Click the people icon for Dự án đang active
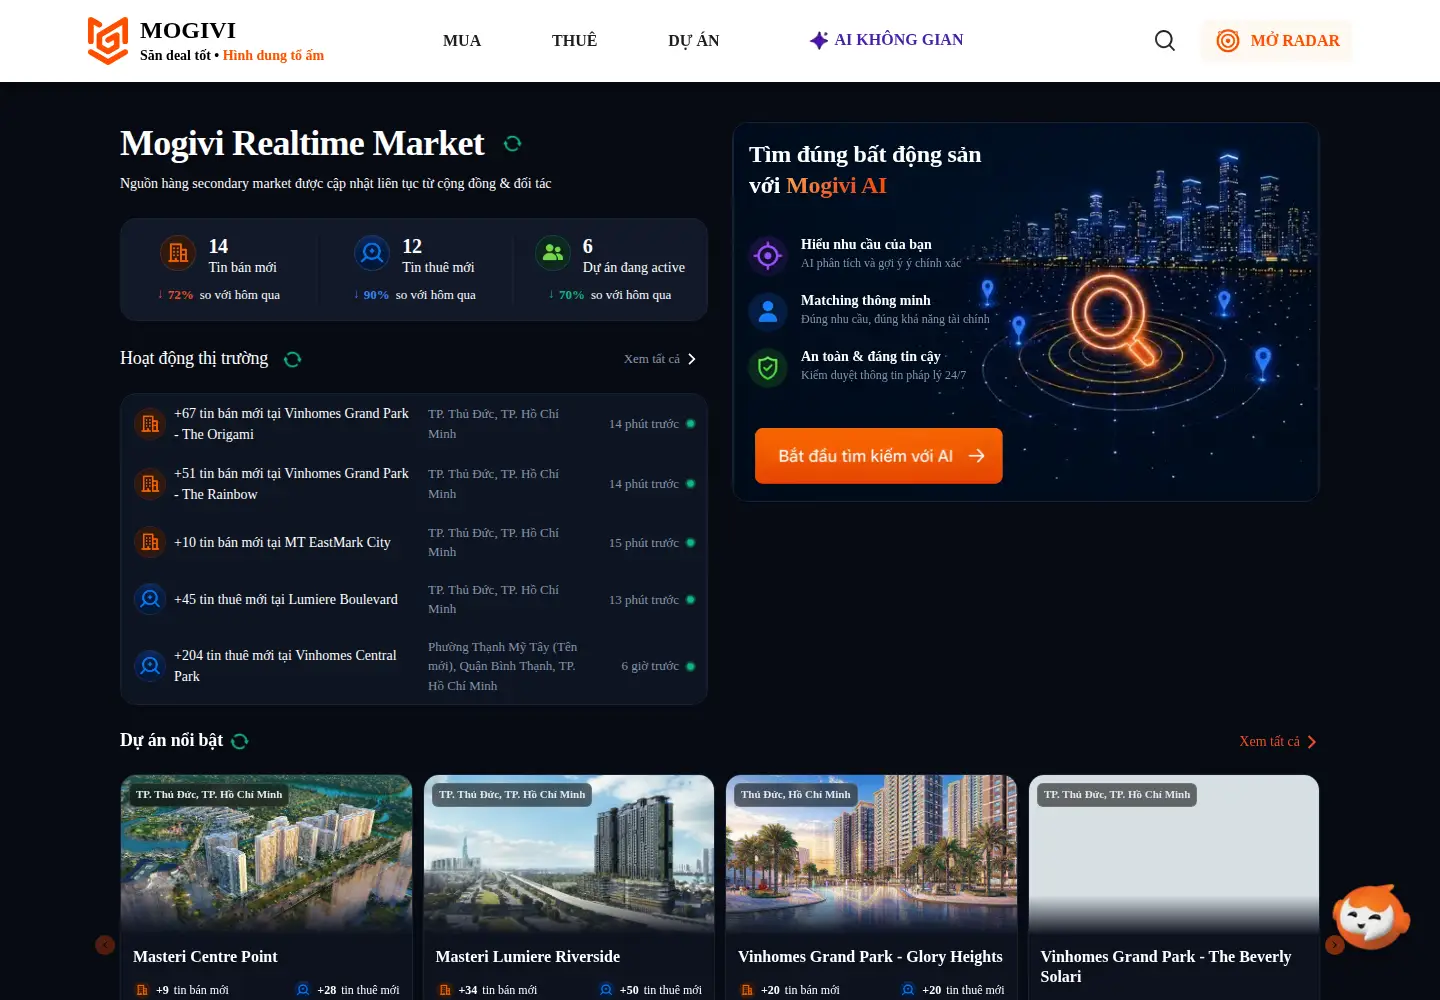The image size is (1440, 1000). click(553, 253)
